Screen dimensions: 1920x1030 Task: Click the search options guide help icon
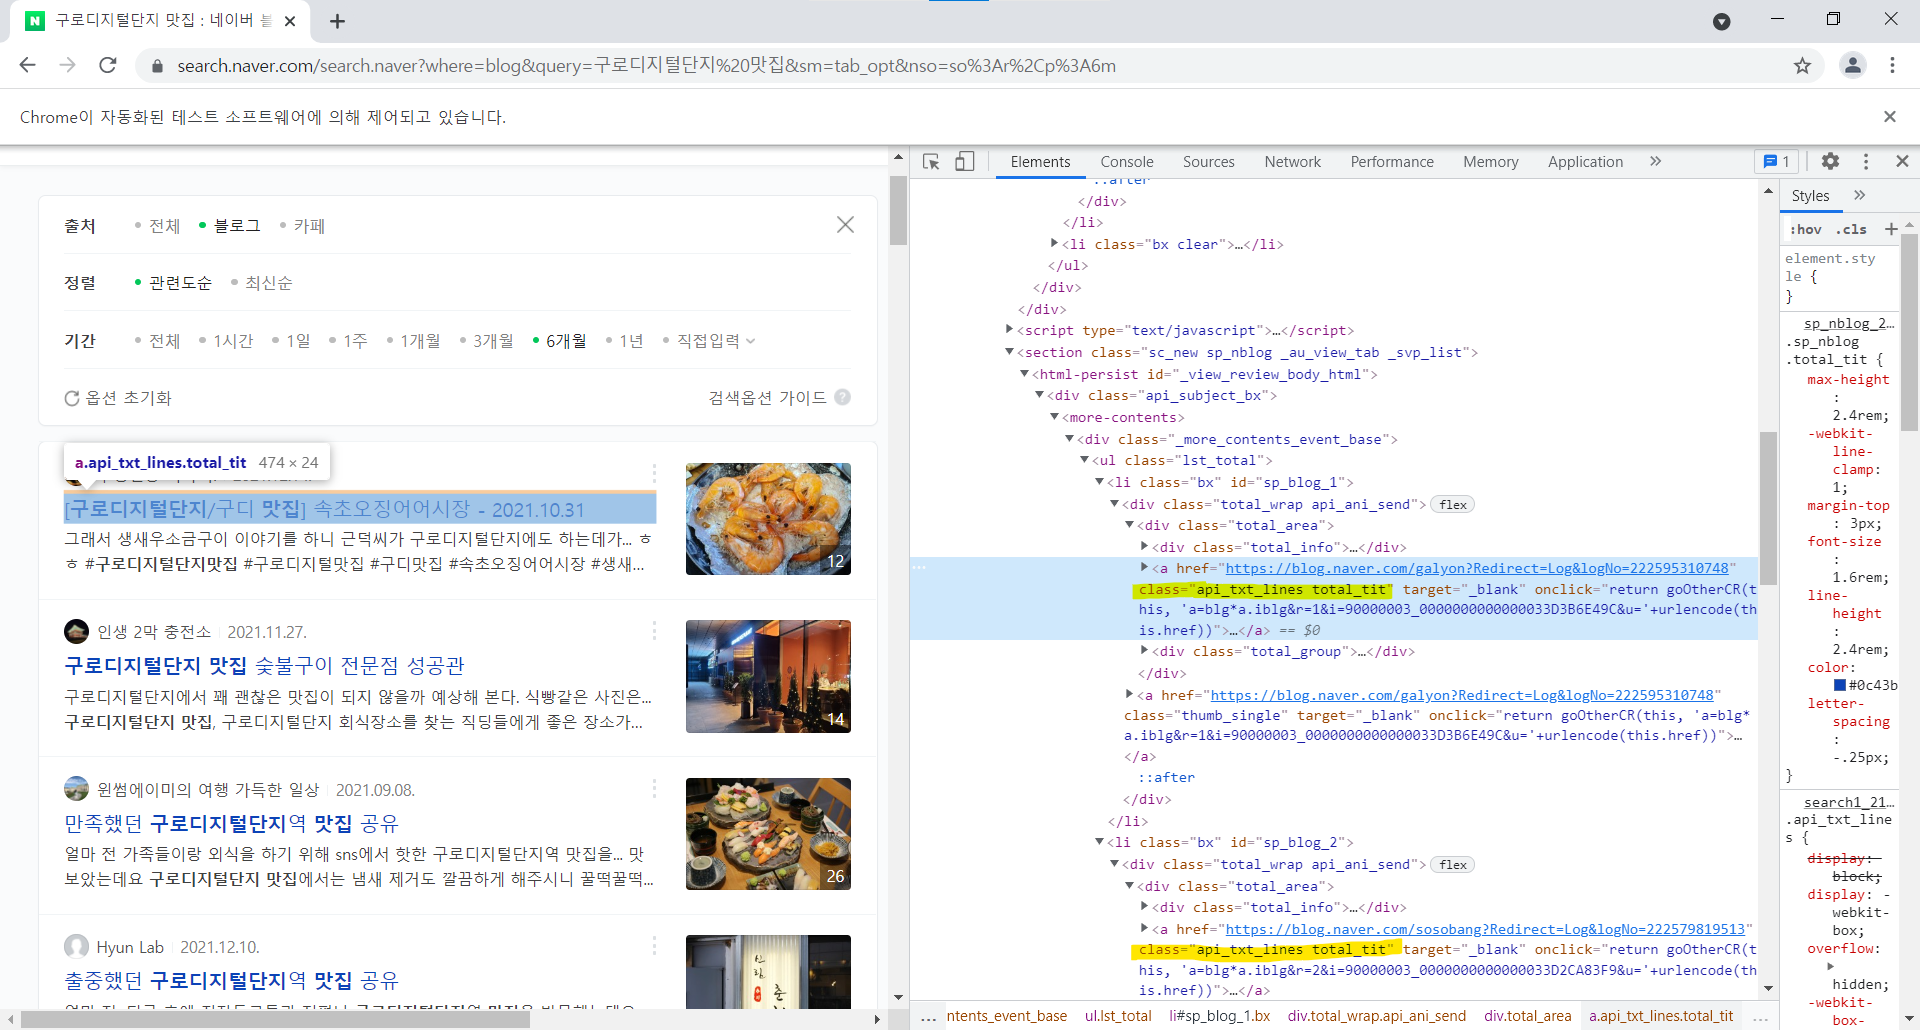click(842, 397)
